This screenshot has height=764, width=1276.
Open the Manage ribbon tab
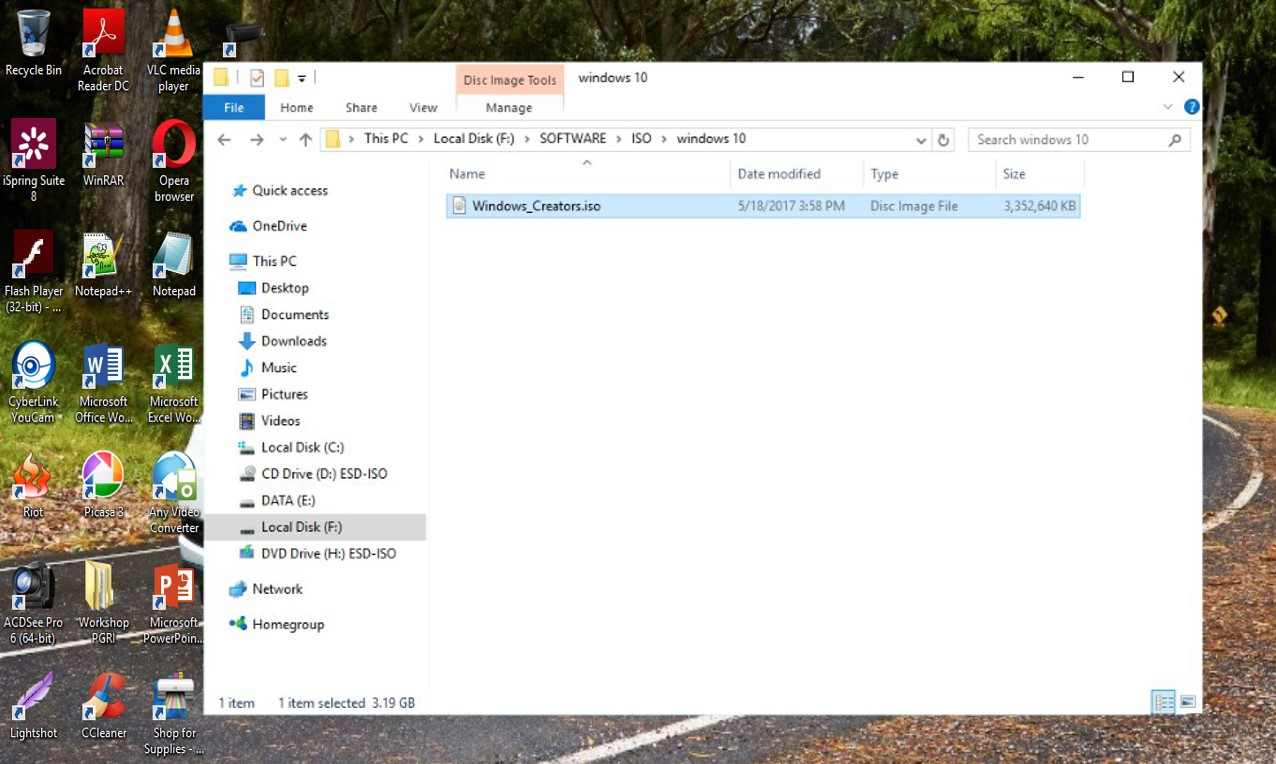509,107
